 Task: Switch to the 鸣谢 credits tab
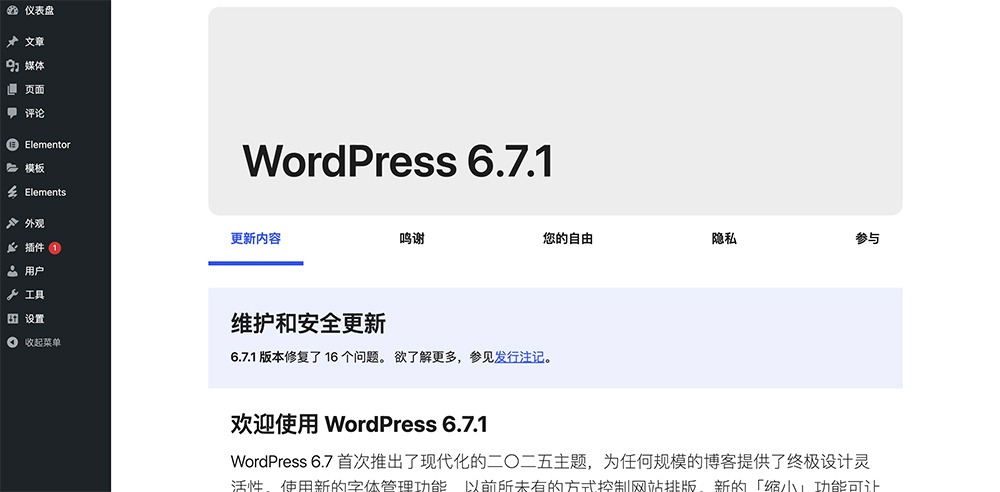[x=412, y=239]
